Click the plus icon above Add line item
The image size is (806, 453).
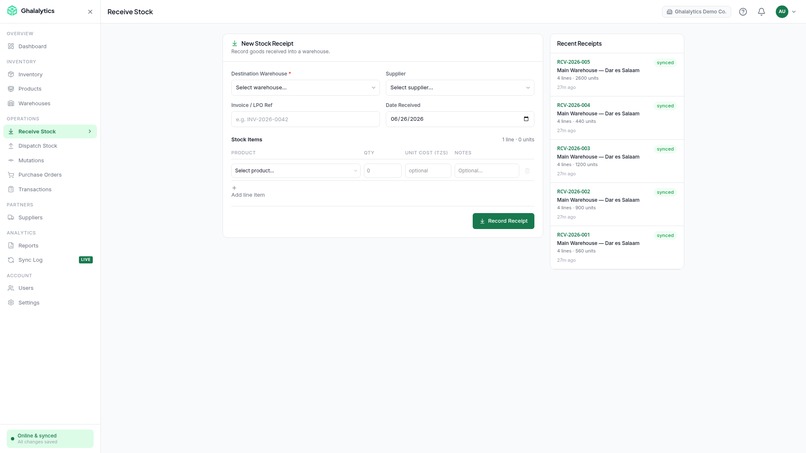tap(234, 188)
